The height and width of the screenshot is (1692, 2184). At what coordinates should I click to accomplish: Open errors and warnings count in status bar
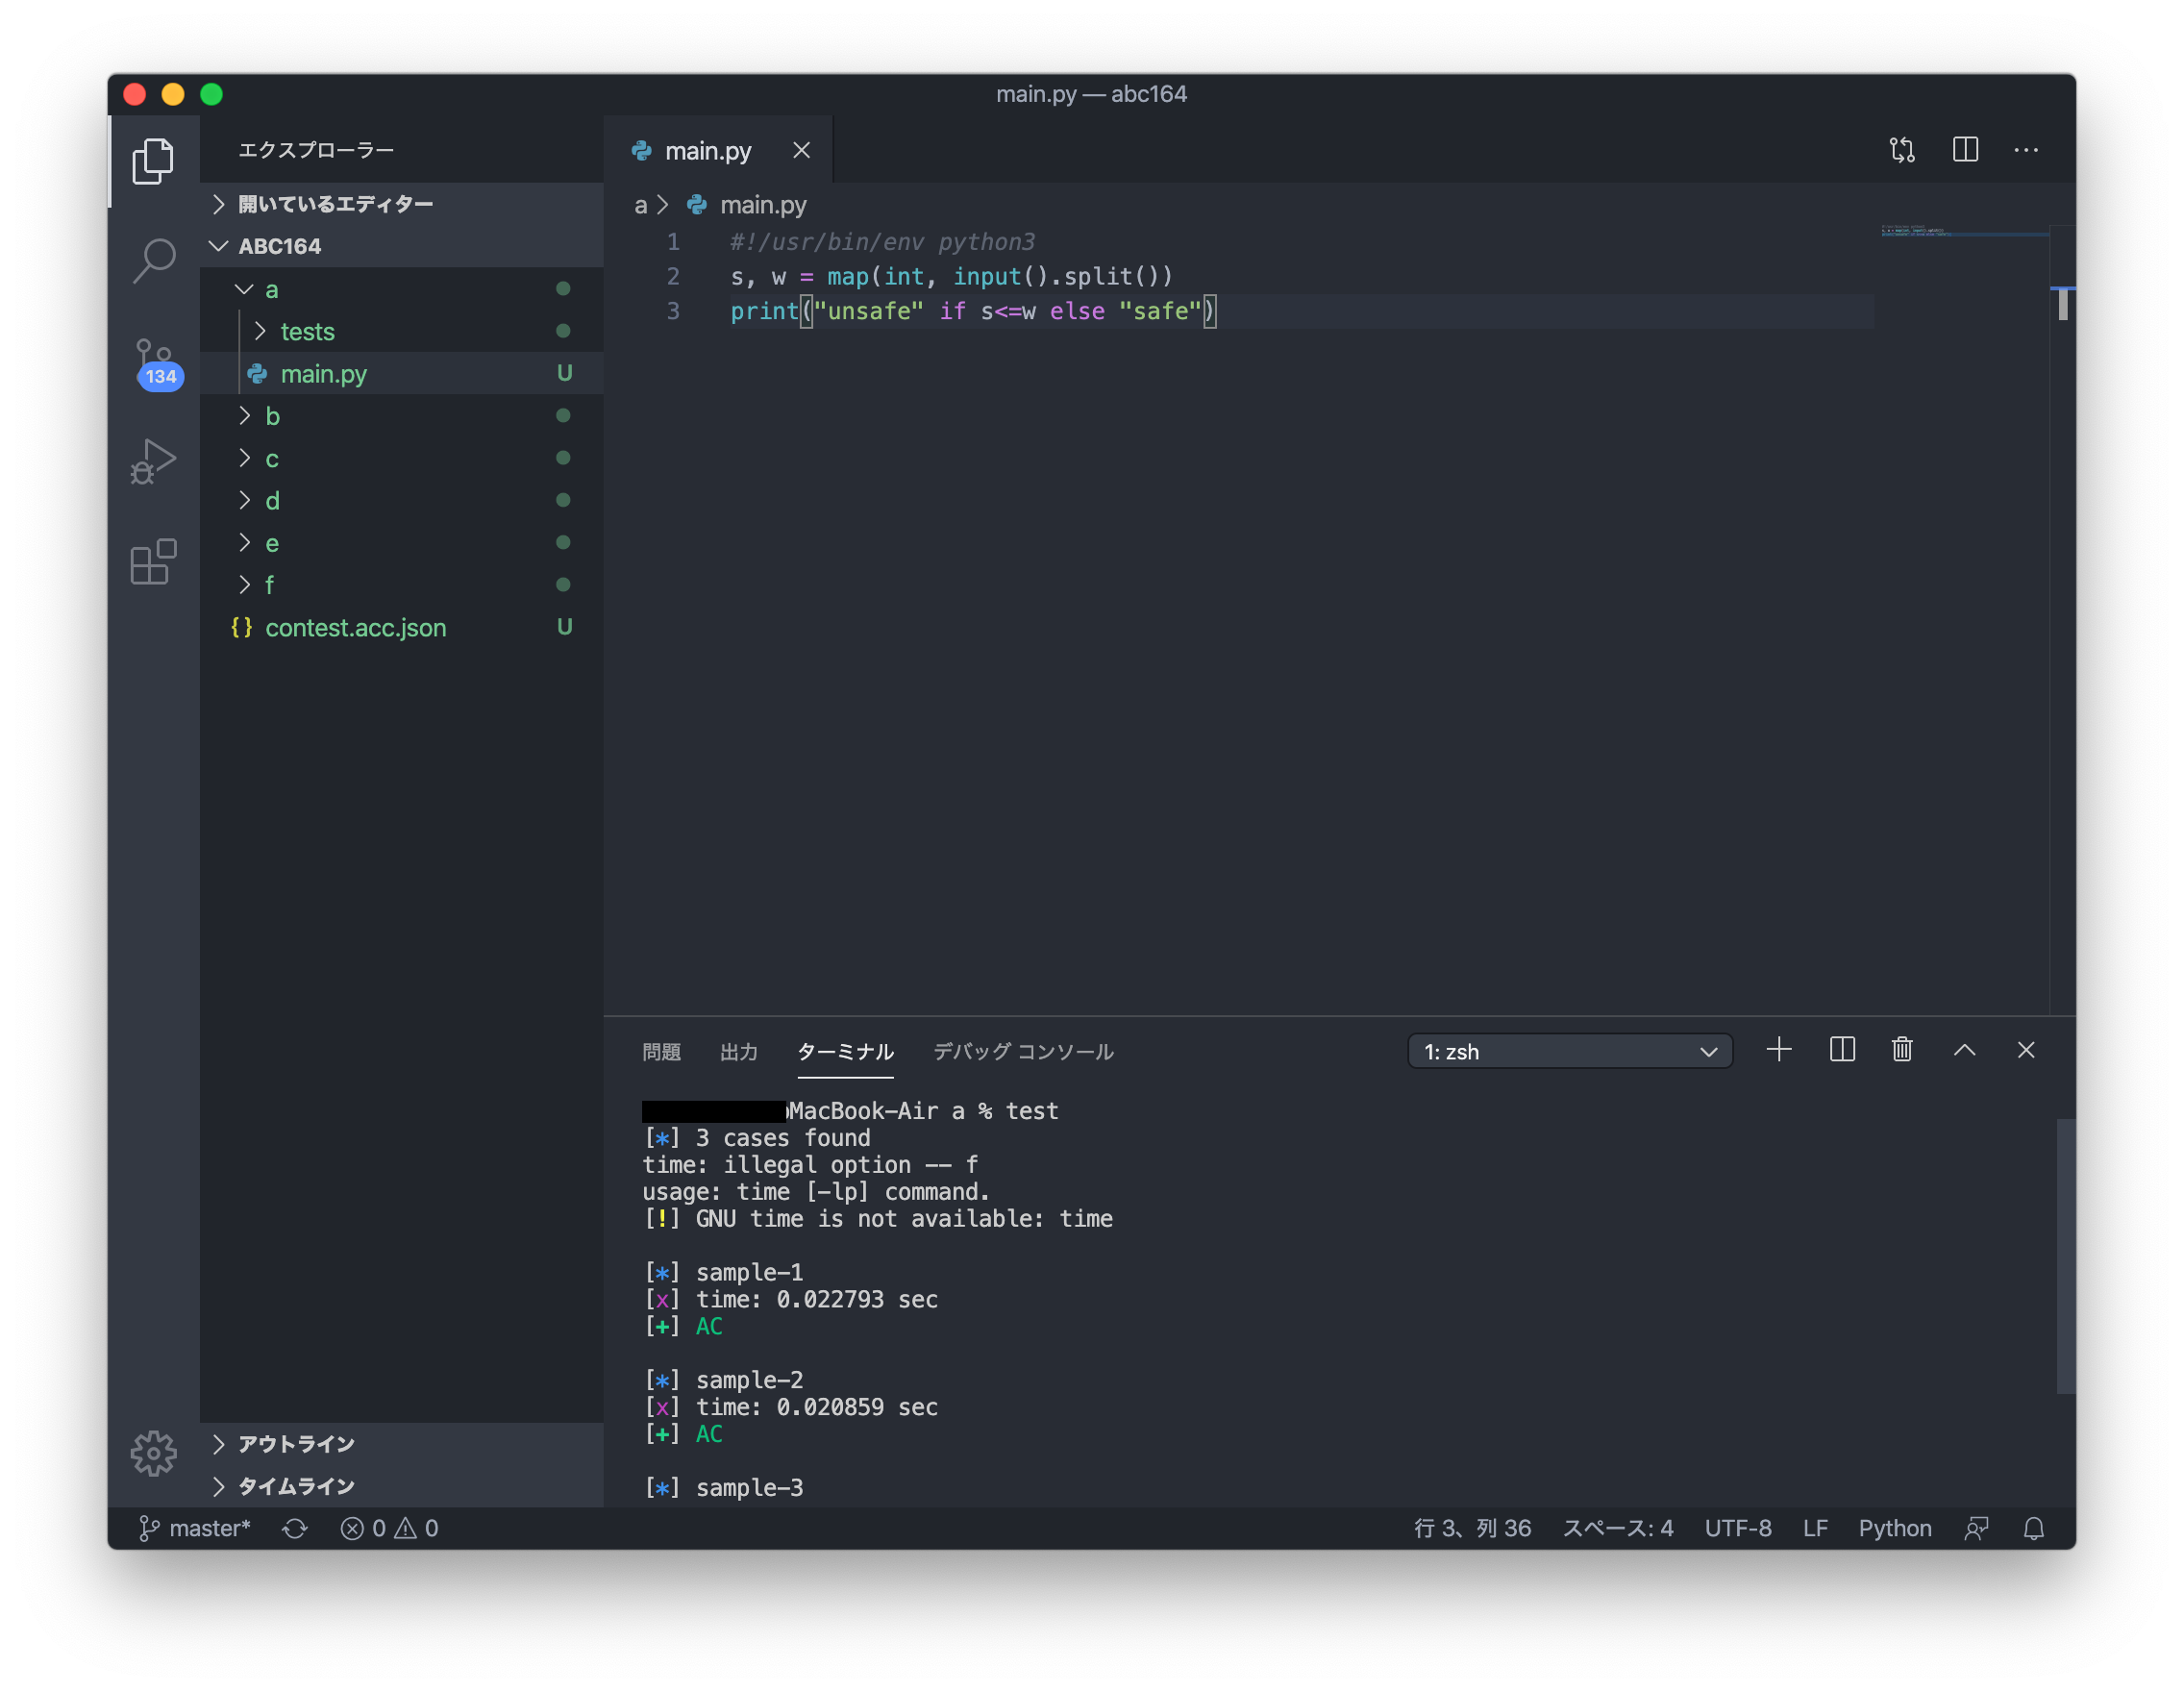[390, 1528]
